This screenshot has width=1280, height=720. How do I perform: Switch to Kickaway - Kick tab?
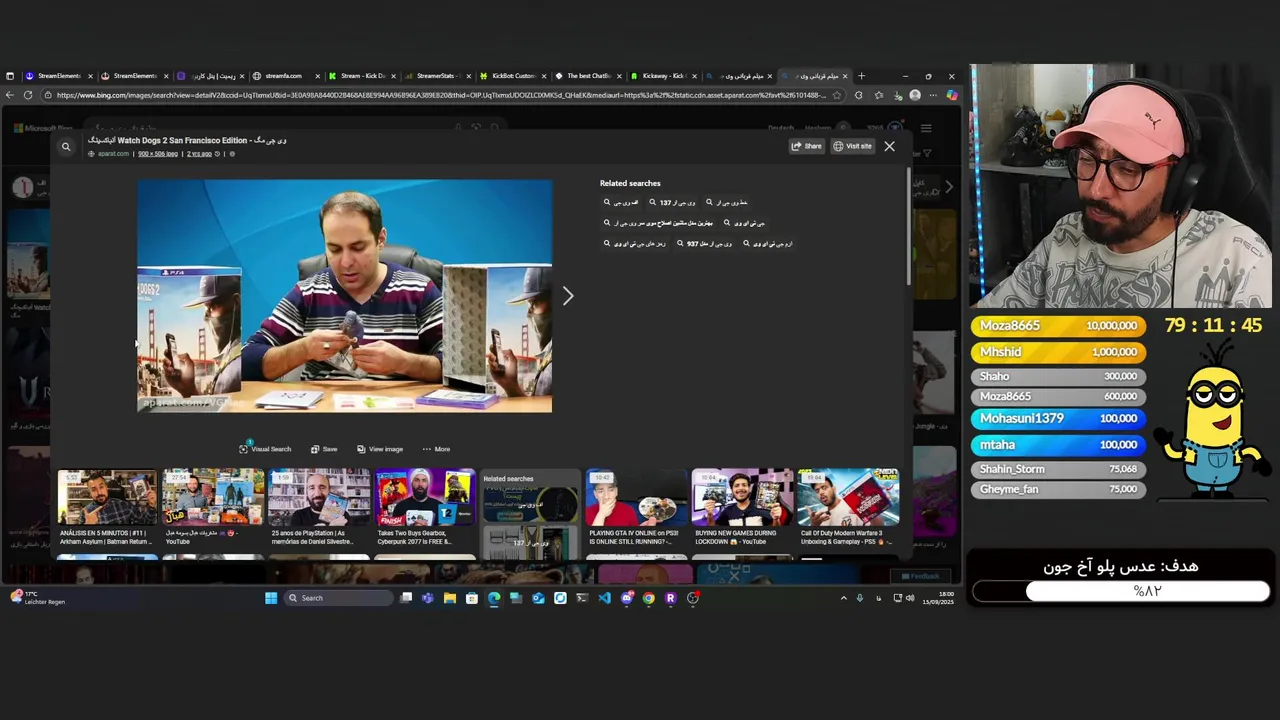pyautogui.click(x=662, y=76)
